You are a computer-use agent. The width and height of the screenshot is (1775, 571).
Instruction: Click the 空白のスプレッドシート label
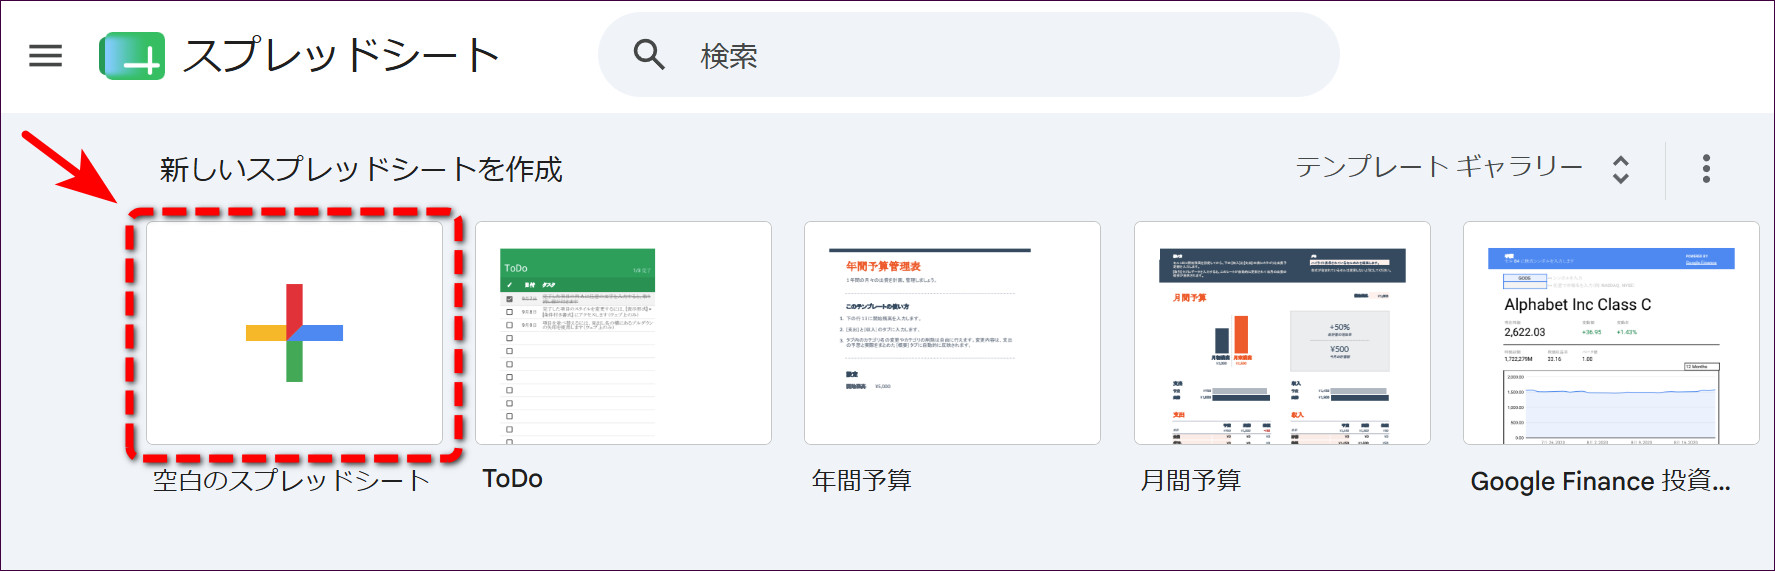point(291,480)
